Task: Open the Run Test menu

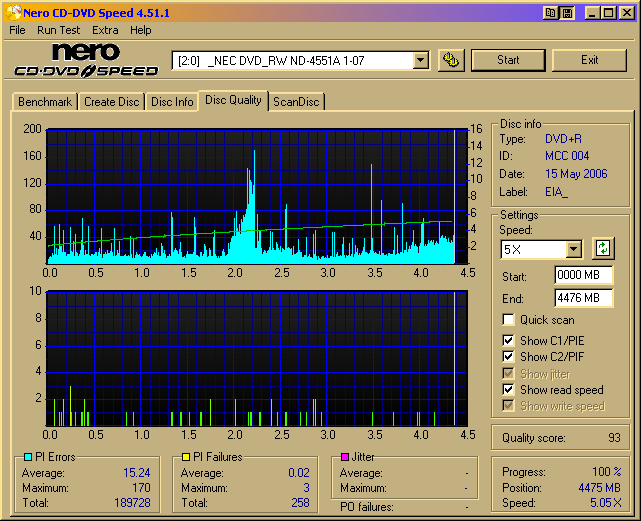Action: click(x=58, y=30)
